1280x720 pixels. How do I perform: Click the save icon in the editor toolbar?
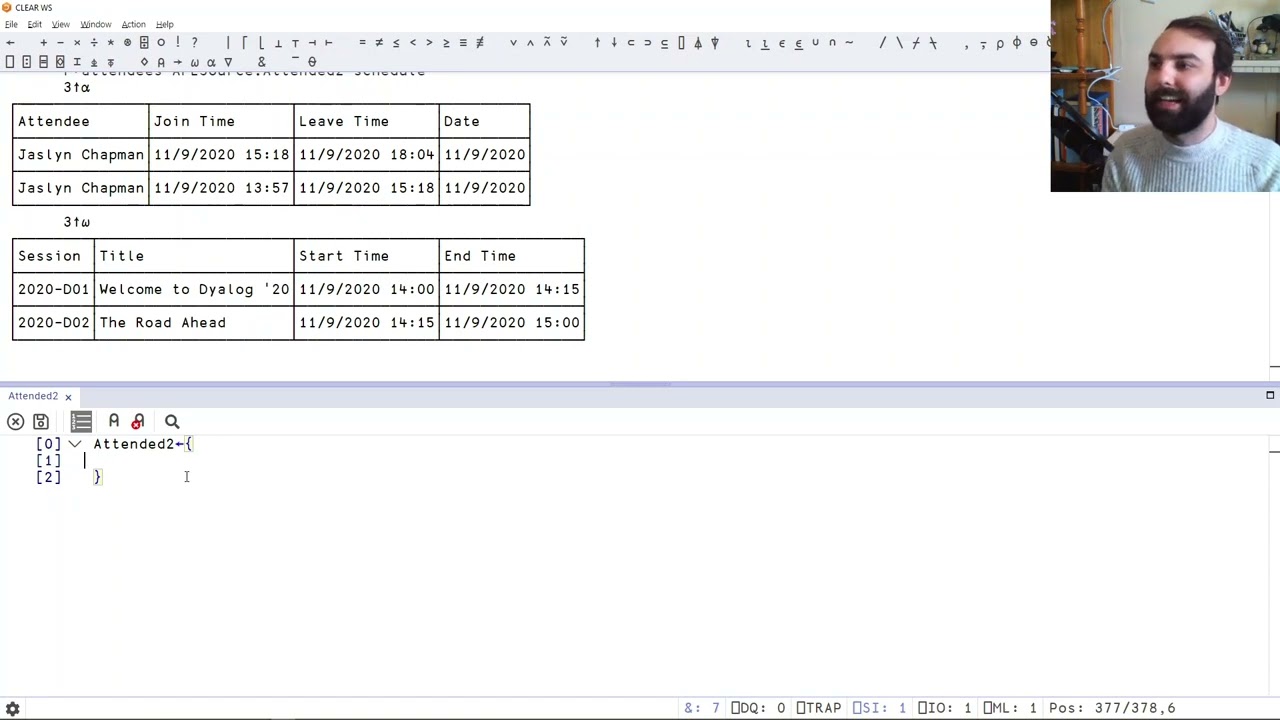coord(40,421)
